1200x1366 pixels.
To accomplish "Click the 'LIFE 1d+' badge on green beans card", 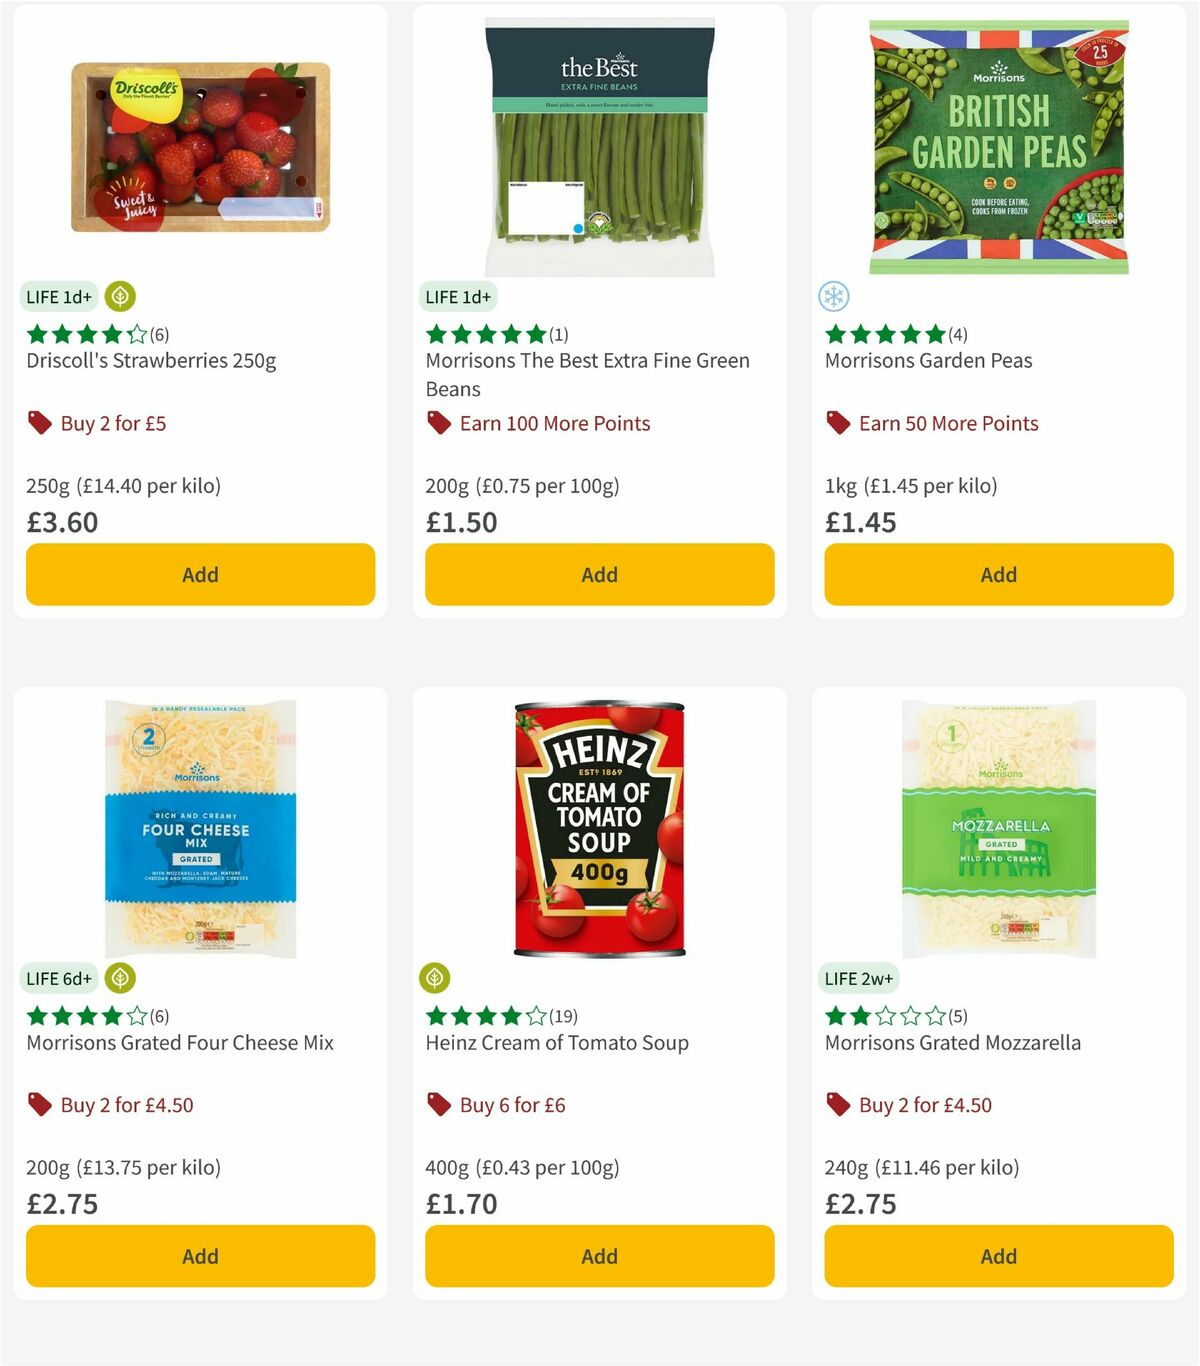I will pyautogui.click(x=457, y=297).
